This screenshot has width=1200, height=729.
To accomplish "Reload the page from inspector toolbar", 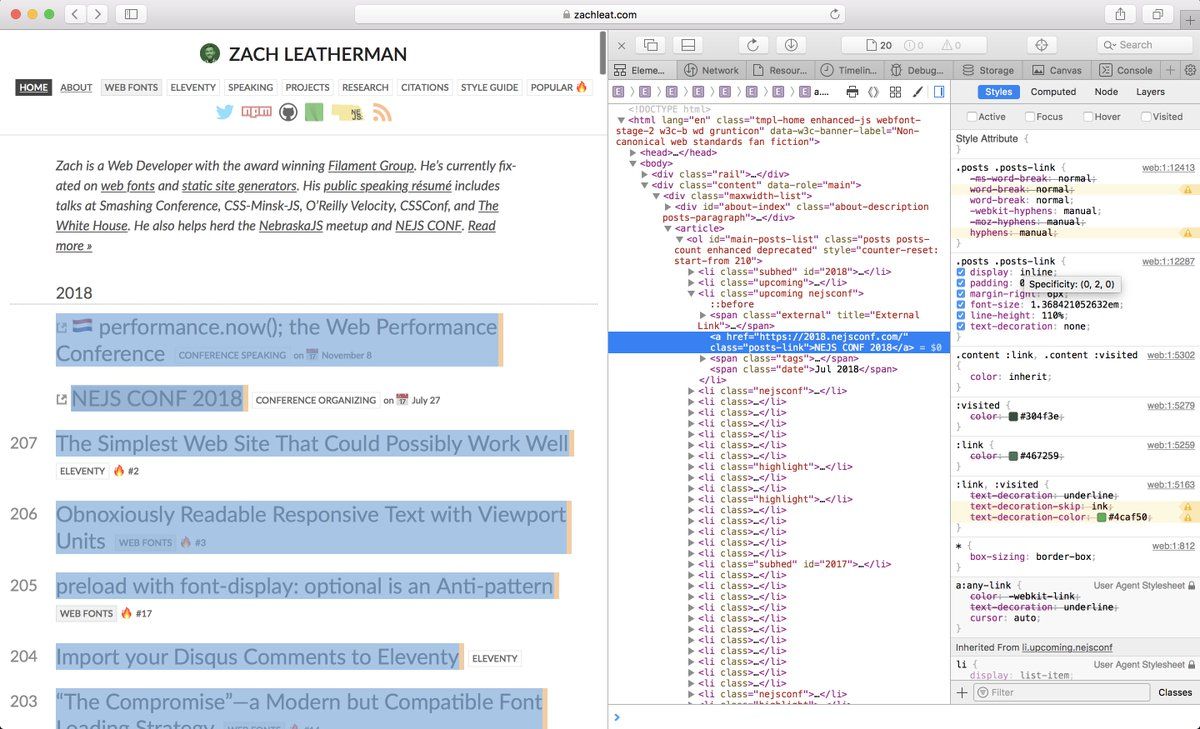I will 752,45.
